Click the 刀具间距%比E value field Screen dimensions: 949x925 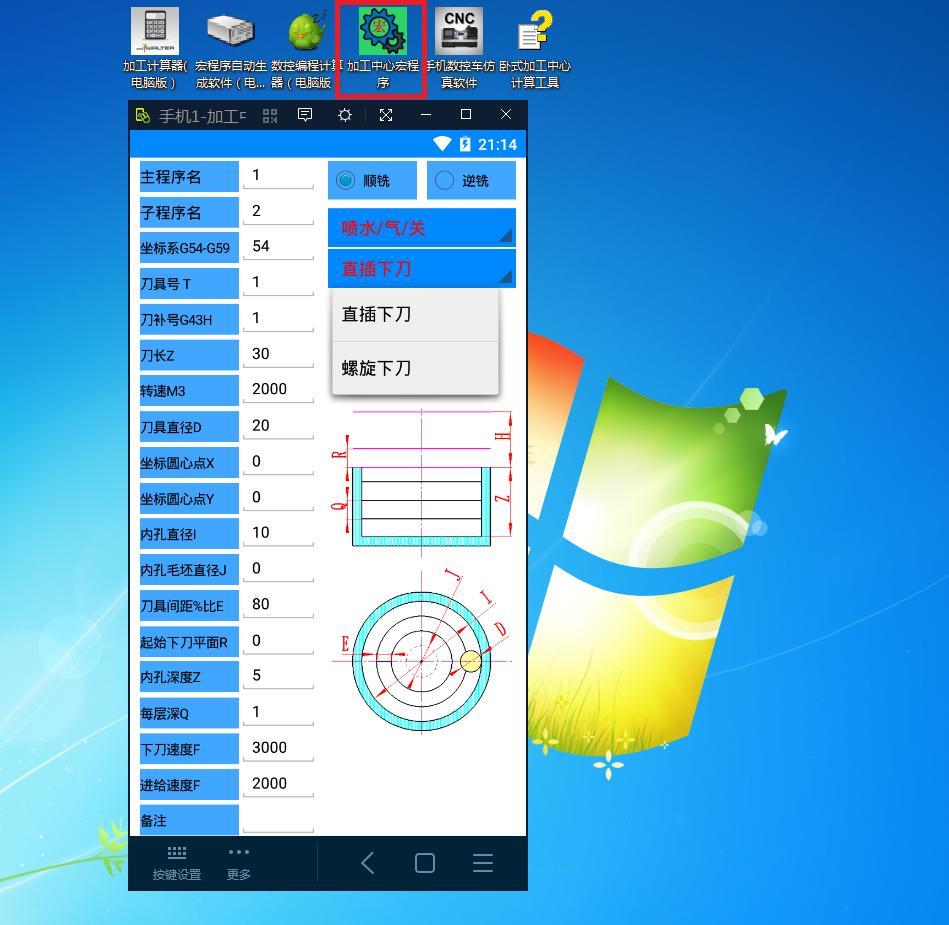click(x=278, y=605)
